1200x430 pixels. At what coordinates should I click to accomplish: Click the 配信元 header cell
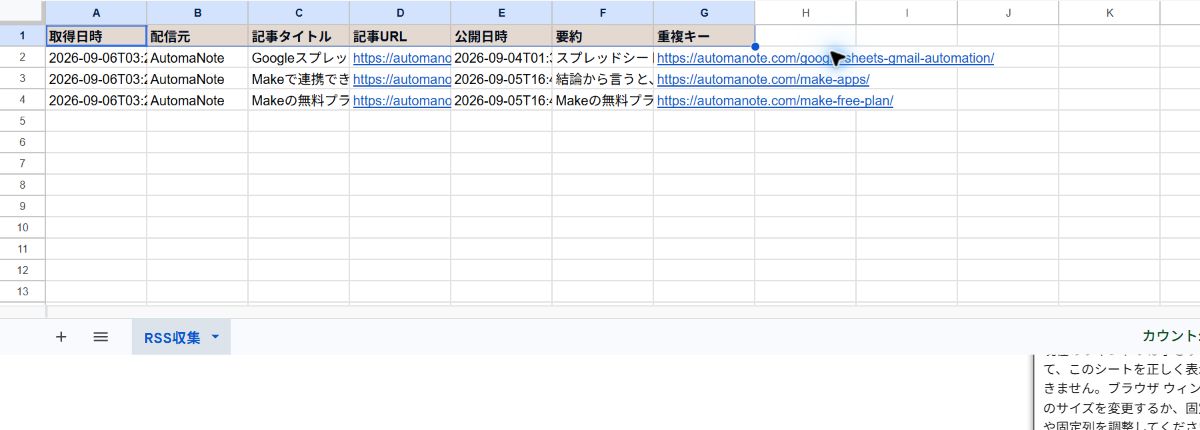tap(198, 35)
